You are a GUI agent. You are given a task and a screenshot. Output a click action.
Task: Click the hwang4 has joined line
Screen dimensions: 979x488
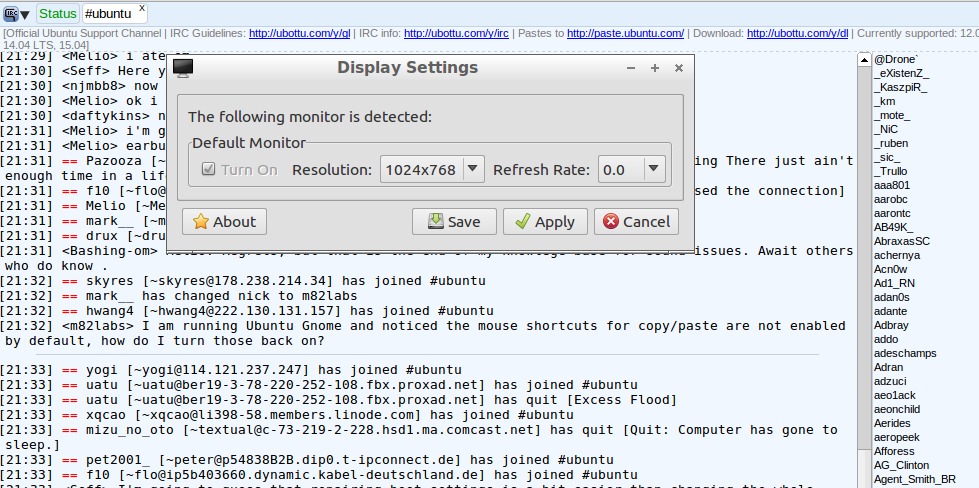[x=247, y=311]
